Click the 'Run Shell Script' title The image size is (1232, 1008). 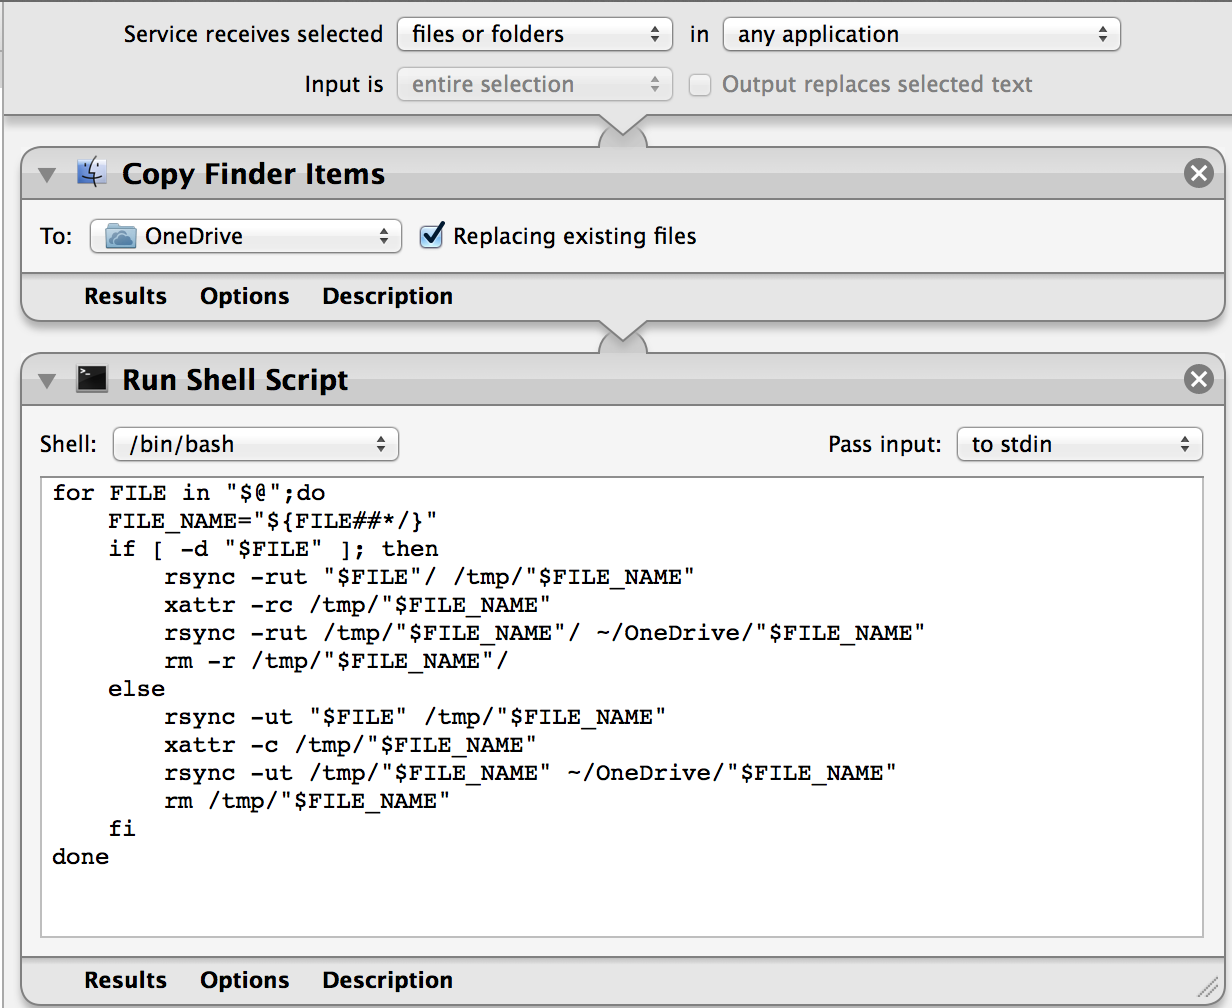click(x=235, y=380)
